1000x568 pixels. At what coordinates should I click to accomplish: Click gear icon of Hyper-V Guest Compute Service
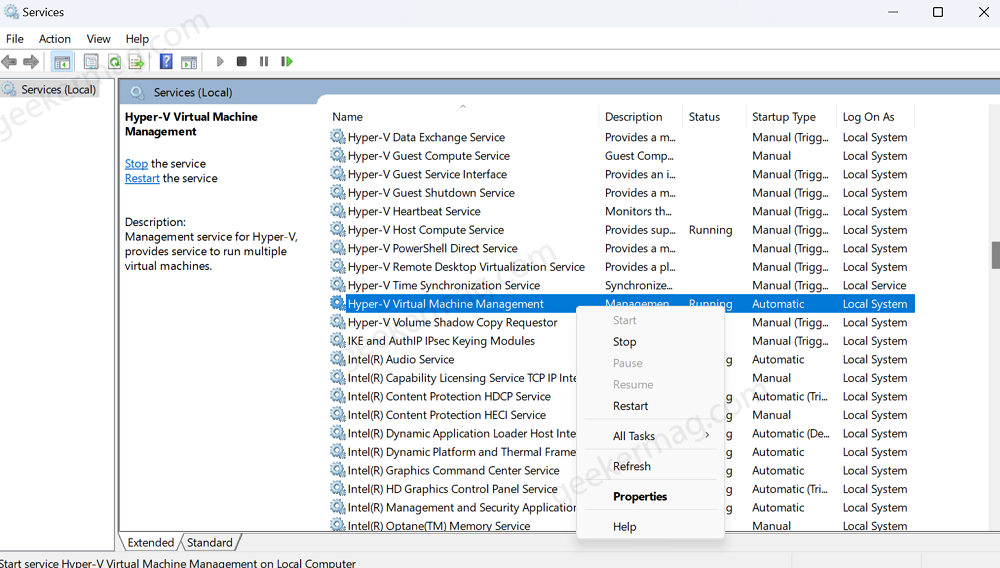pyautogui.click(x=337, y=155)
